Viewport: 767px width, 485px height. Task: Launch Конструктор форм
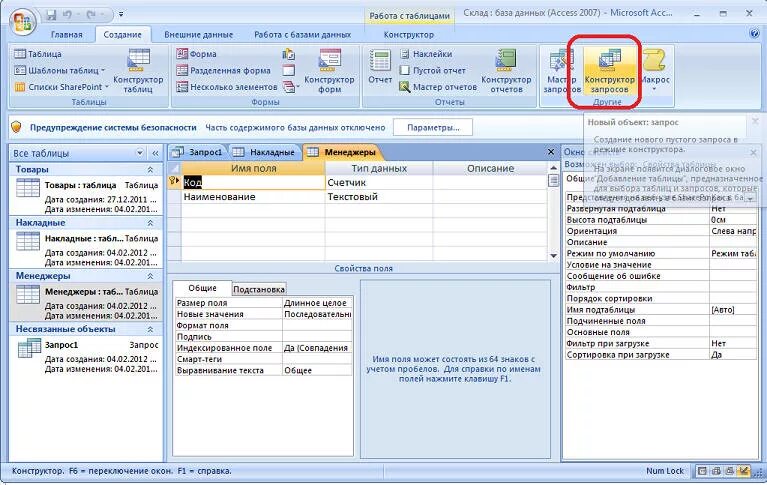[x=329, y=71]
